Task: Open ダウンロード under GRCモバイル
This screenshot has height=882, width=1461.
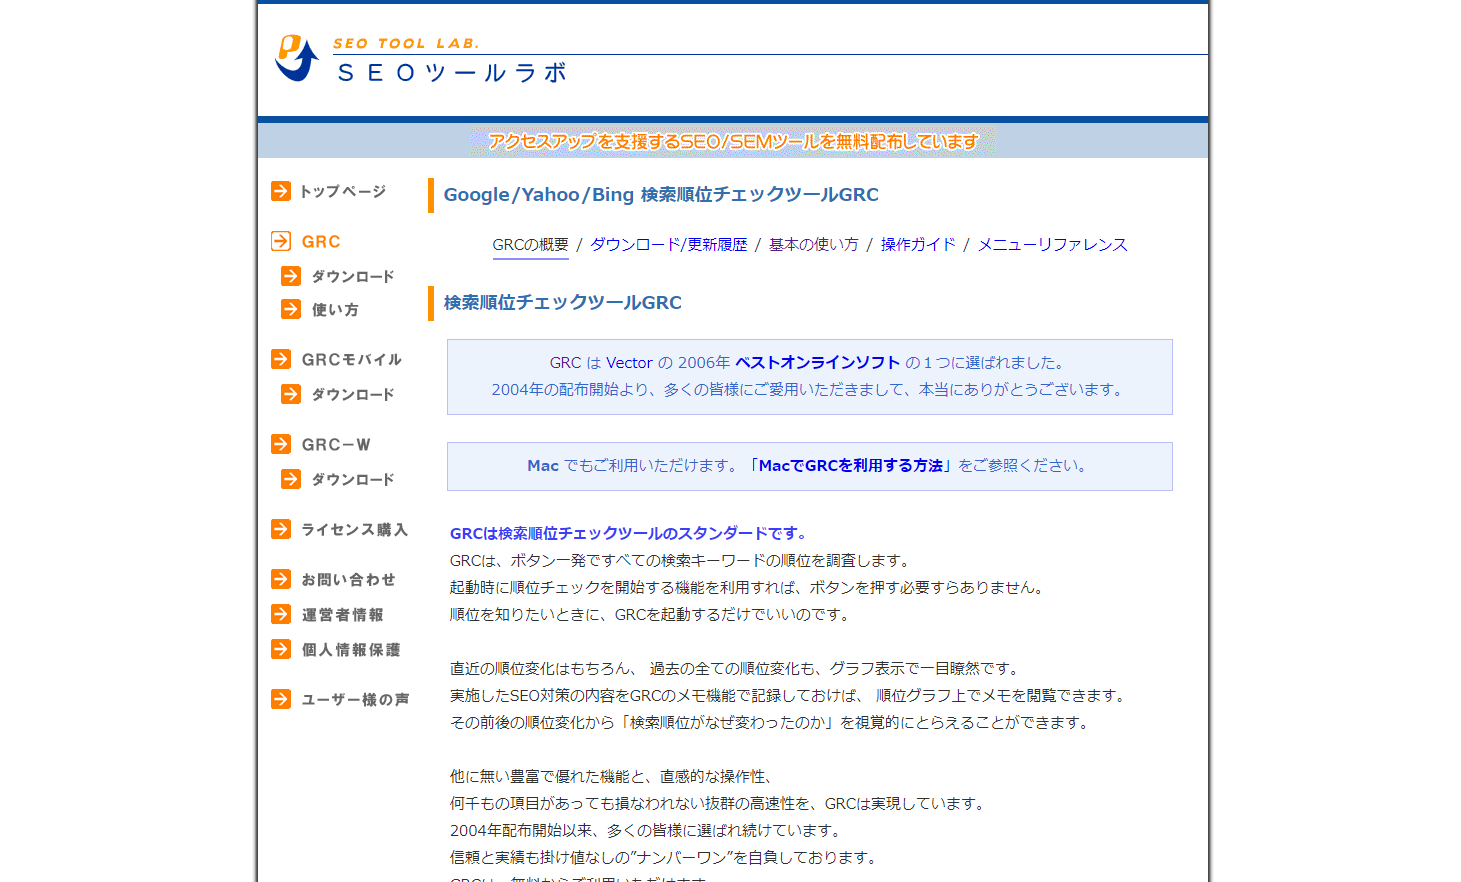Action: (353, 395)
